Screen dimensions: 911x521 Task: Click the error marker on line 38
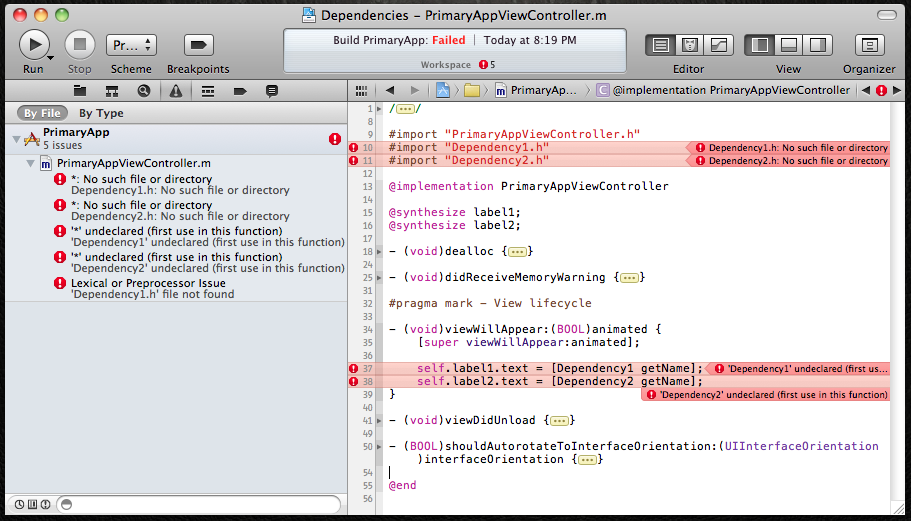[x=353, y=382]
